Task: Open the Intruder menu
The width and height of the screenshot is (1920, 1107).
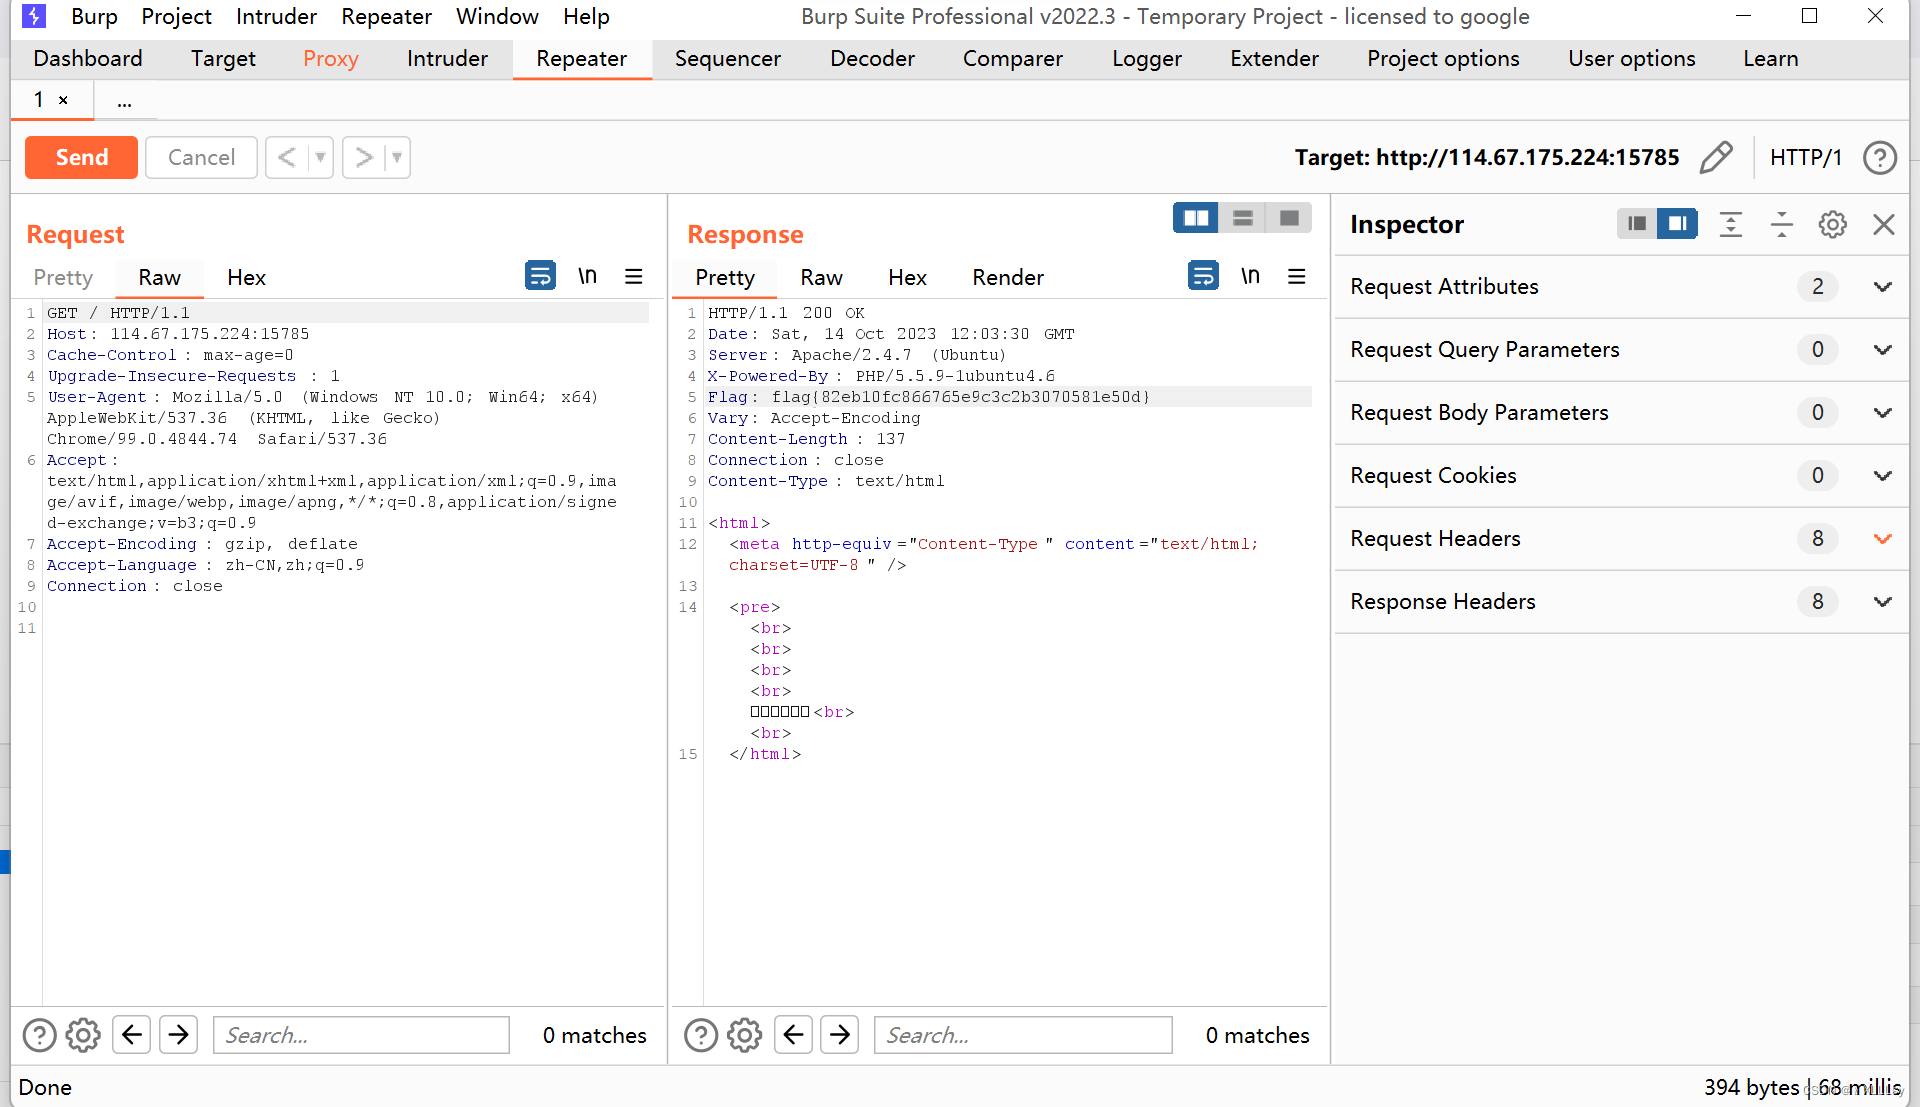Action: pyautogui.click(x=276, y=16)
